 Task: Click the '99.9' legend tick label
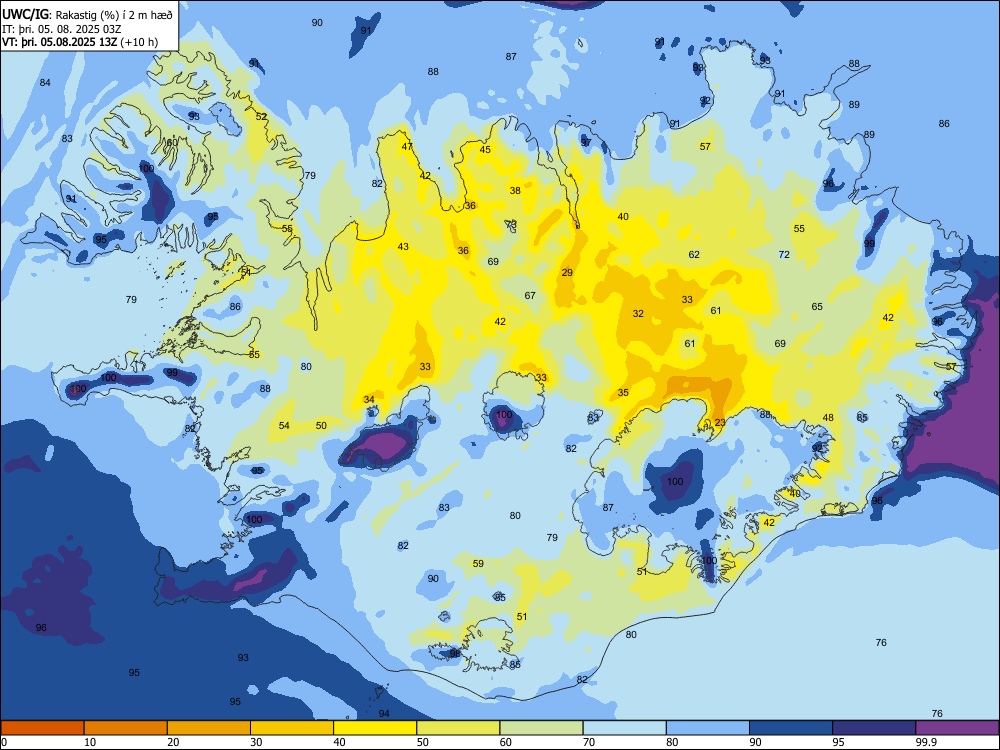926,742
